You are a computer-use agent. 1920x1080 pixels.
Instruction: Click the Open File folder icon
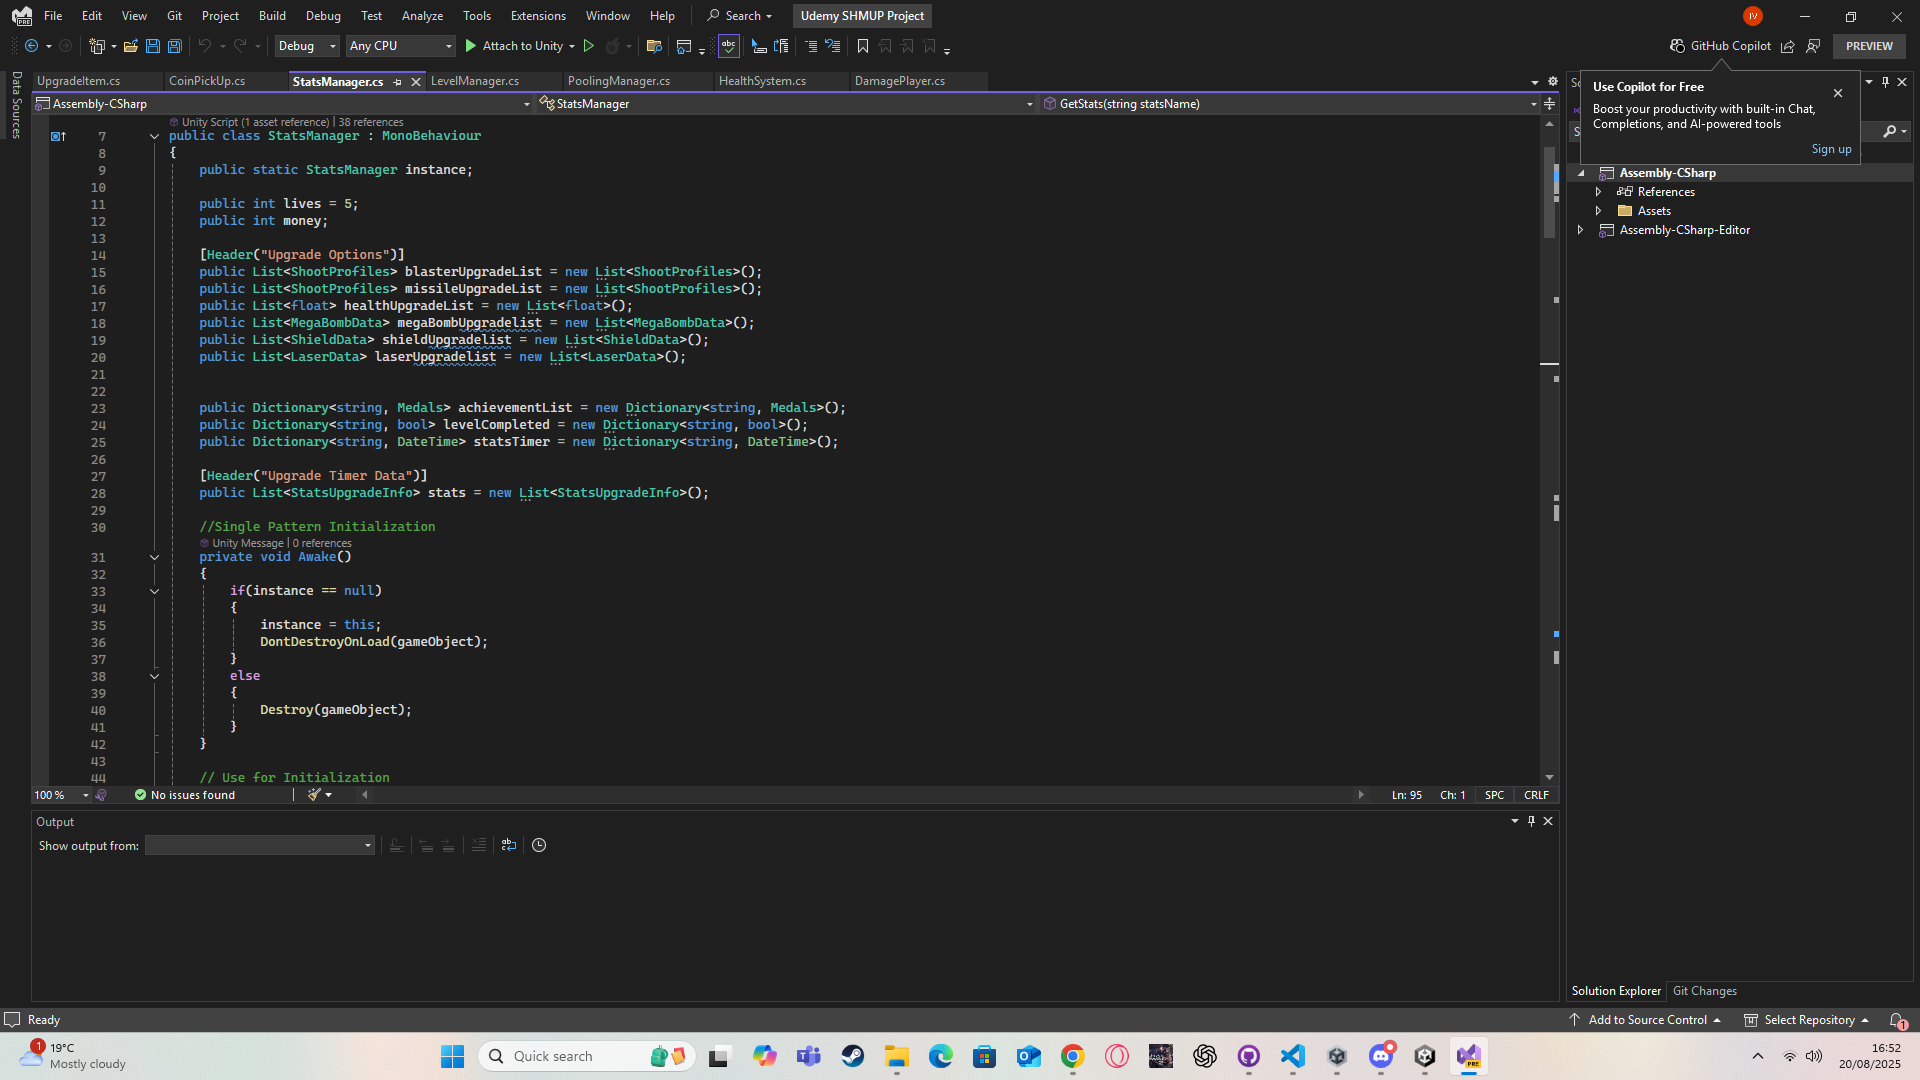pyautogui.click(x=130, y=46)
